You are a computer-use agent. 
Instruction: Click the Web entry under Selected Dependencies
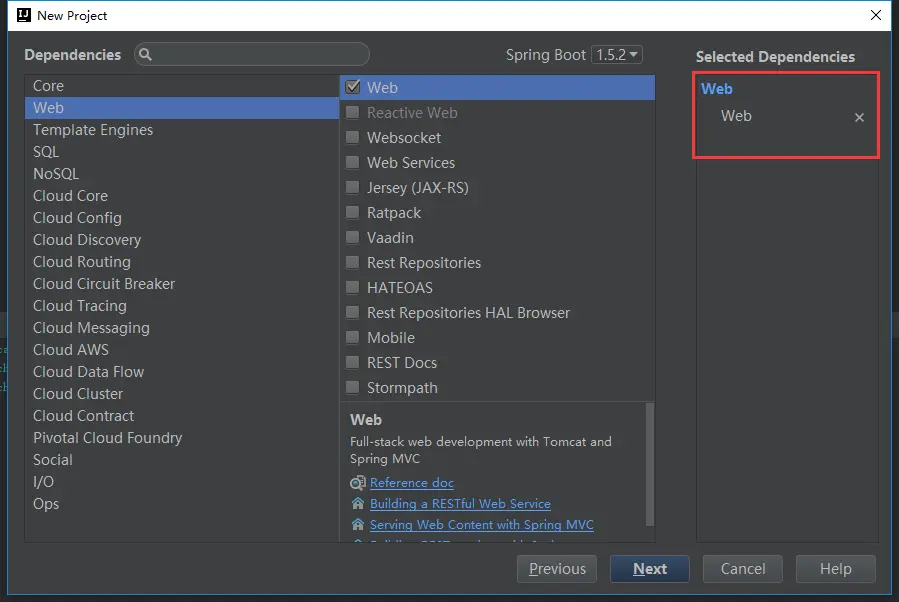(x=736, y=116)
